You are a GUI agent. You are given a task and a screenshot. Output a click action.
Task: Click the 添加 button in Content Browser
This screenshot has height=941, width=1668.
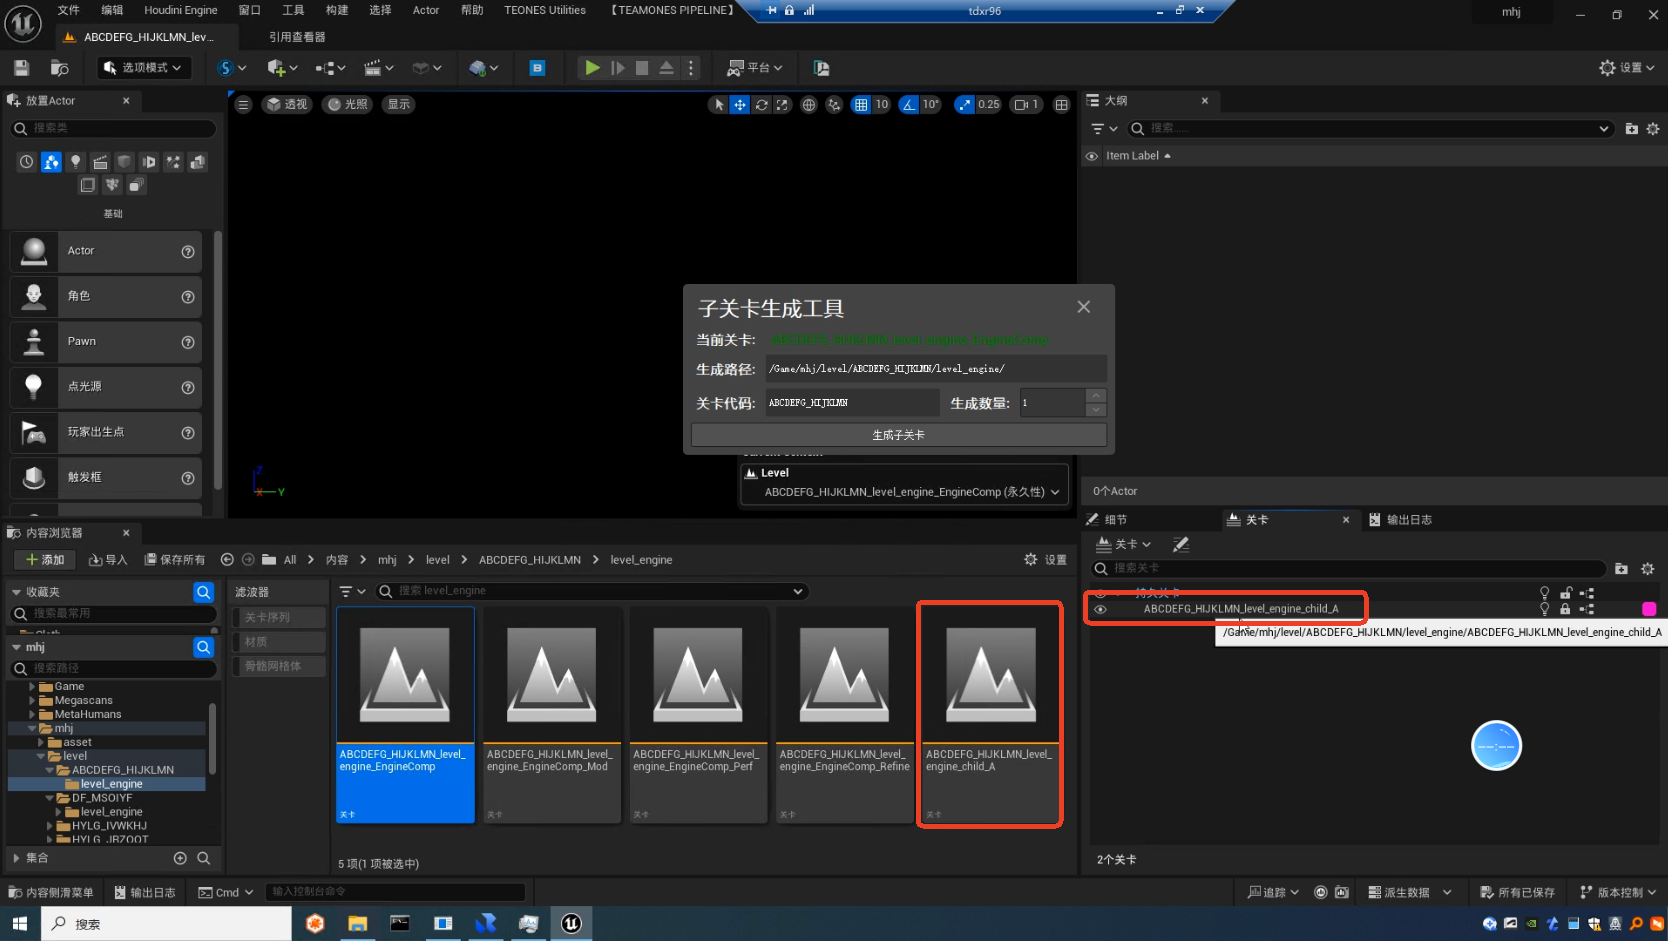[45, 560]
